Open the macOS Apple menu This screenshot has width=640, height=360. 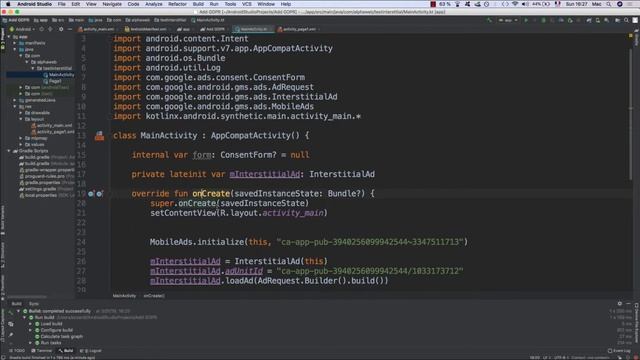point(8,4)
